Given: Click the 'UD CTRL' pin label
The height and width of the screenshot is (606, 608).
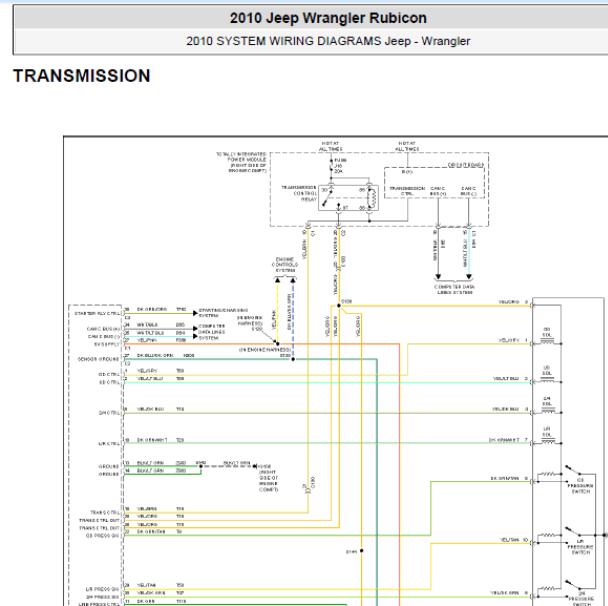Looking at the screenshot, I should pyautogui.click(x=109, y=382).
